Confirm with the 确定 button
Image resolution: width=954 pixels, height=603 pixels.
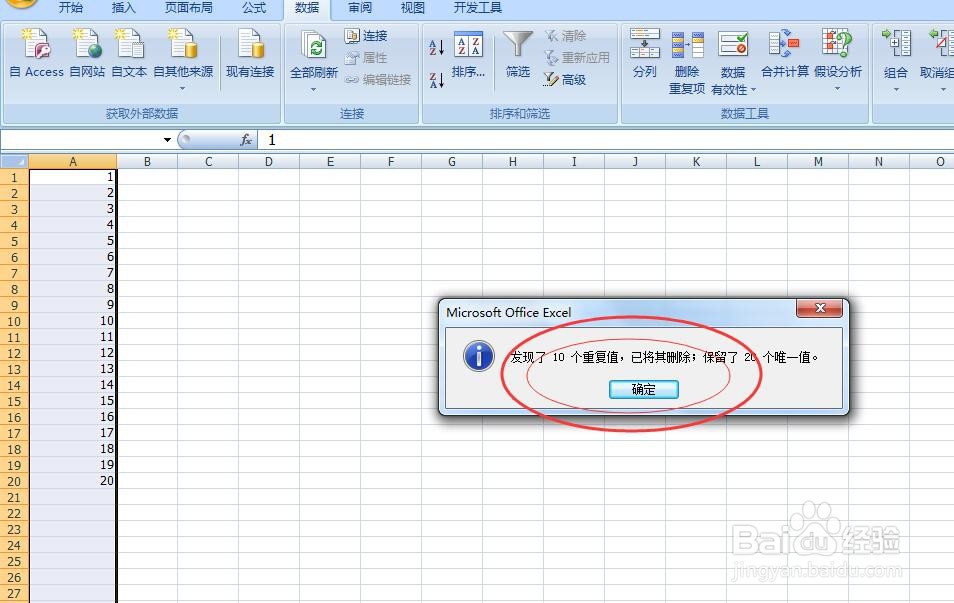click(x=643, y=390)
